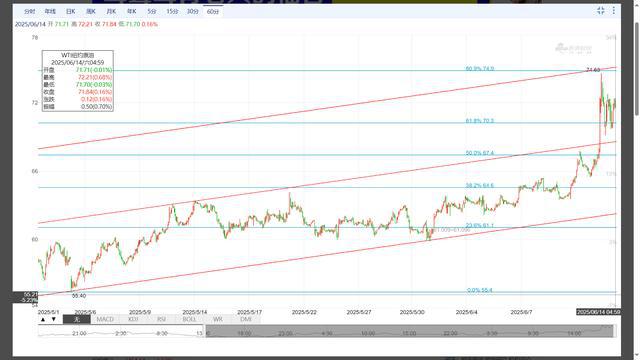Open the three-dot more options menu

coord(613,11)
